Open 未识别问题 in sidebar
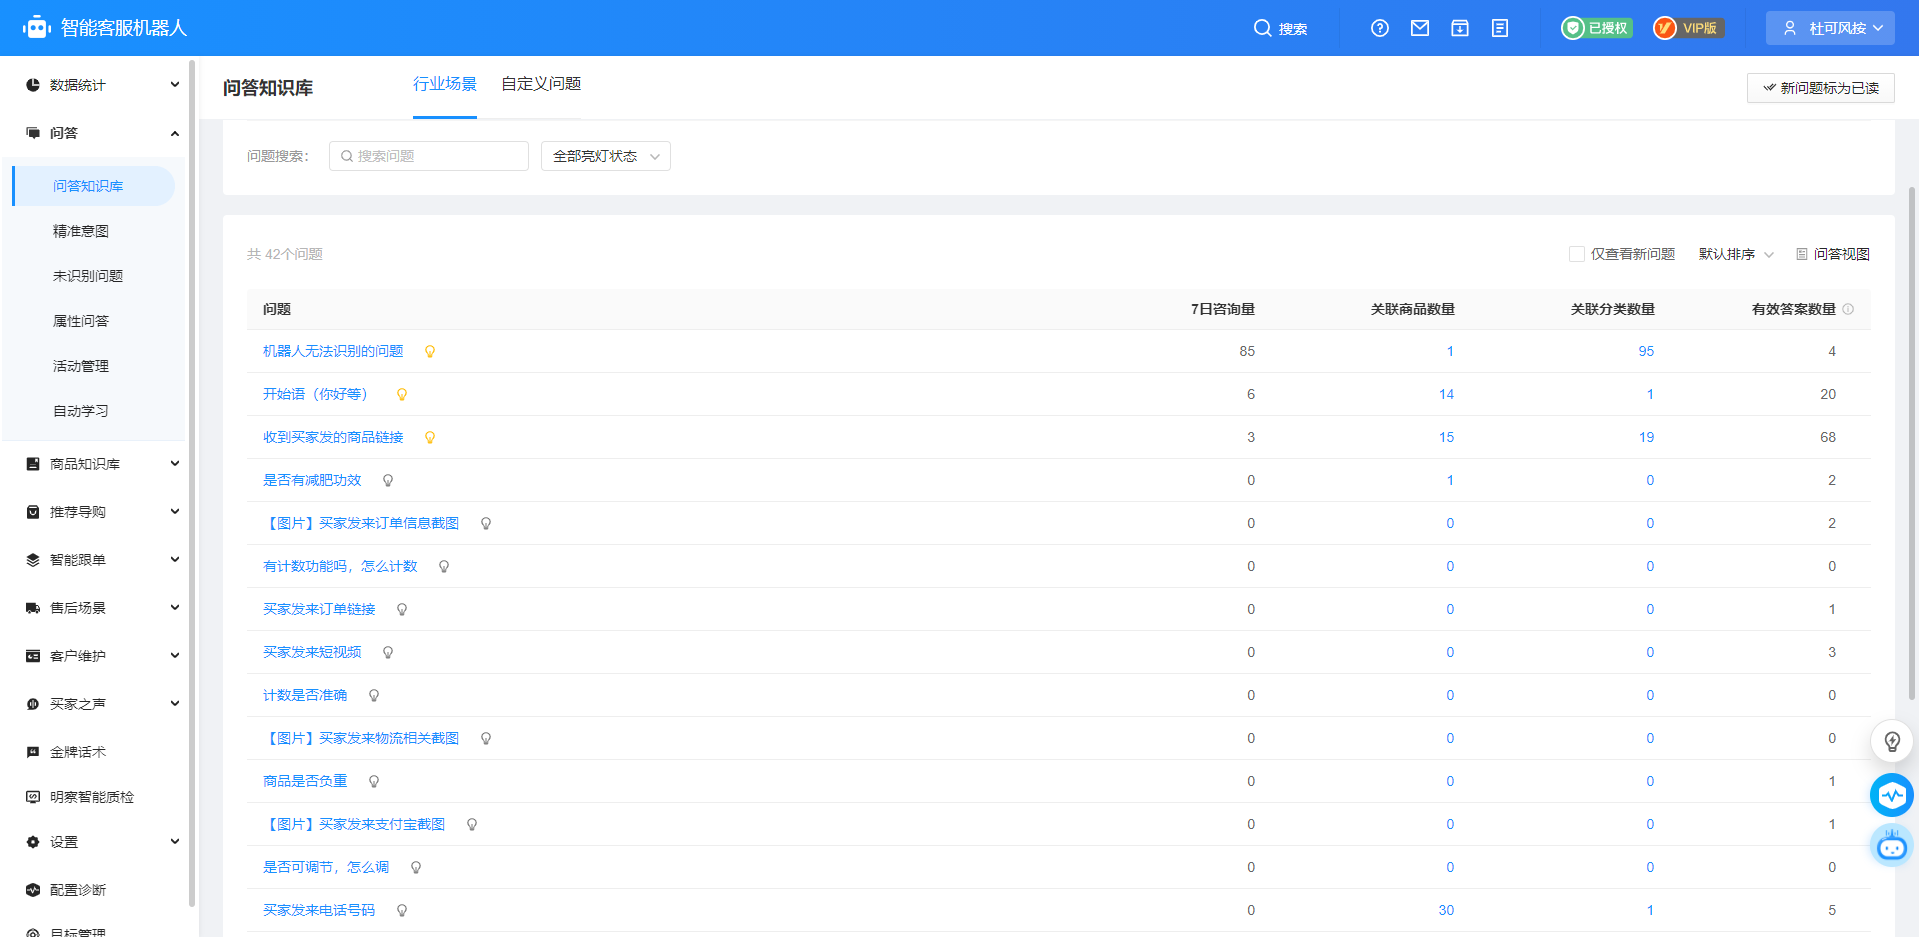The image size is (1919, 937). [88, 276]
